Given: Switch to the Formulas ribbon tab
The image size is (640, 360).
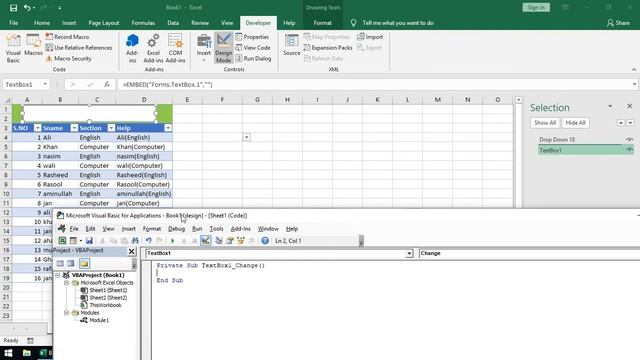Looking at the screenshot, I should point(143,23).
